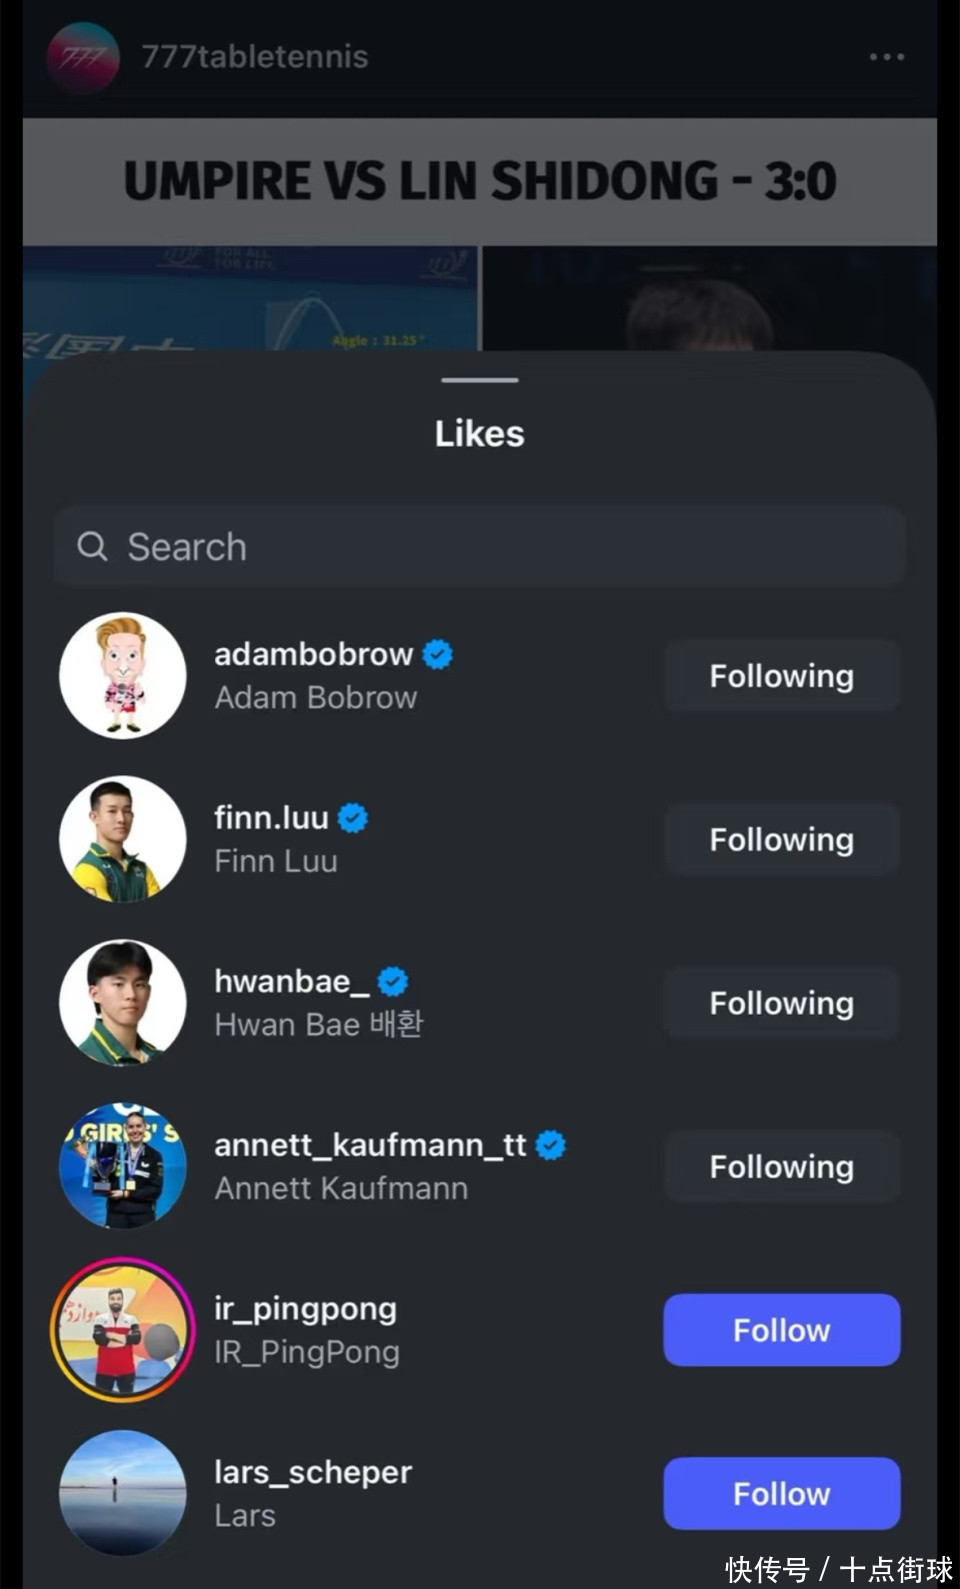The width and height of the screenshot is (960, 1589).
Task: Follow lars_scheper
Action: point(781,1493)
